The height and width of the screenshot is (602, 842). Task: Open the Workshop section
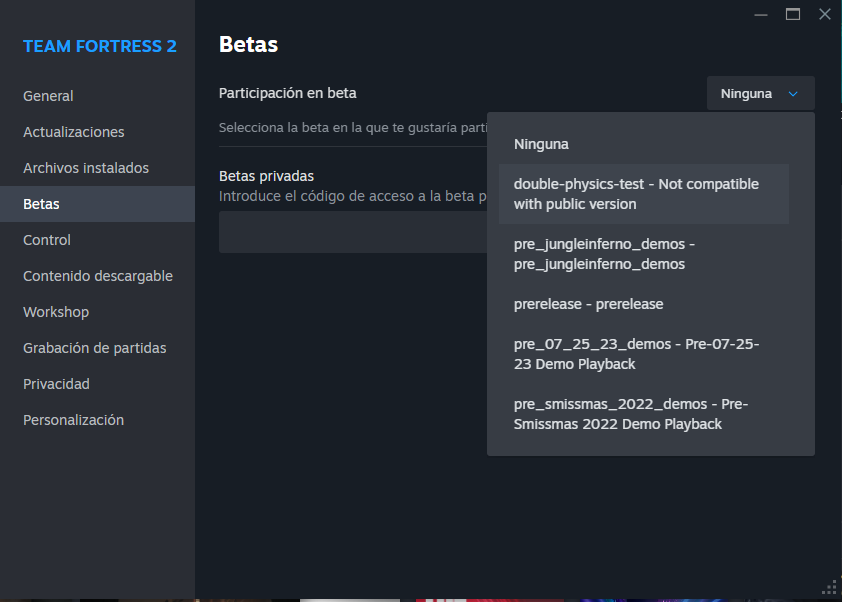pos(55,312)
